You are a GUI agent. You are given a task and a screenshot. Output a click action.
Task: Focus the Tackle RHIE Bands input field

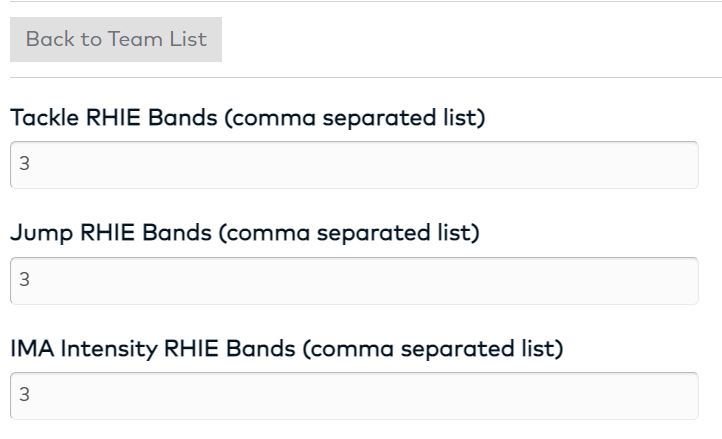(x=354, y=165)
